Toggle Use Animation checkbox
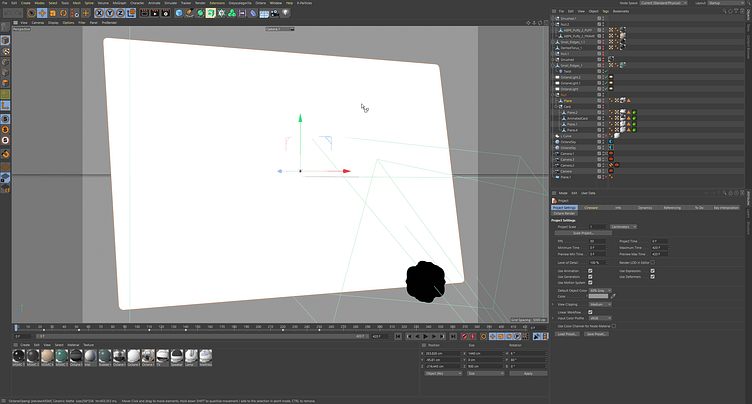The width and height of the screenshot is (752, 404). point(591,270)
